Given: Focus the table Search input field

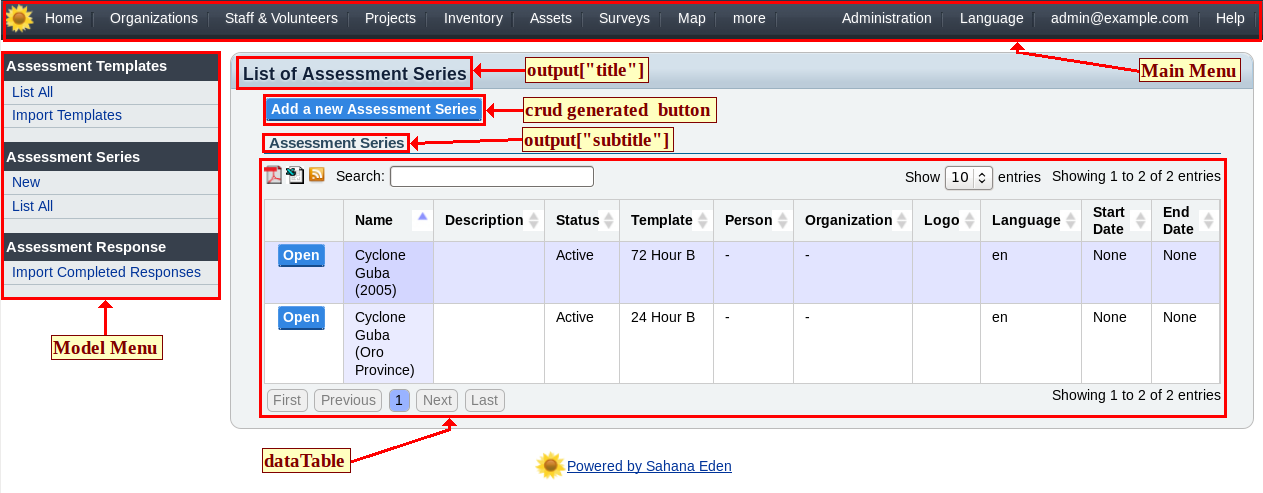Looking at the screenshot, I should click(x=491, y=177).
